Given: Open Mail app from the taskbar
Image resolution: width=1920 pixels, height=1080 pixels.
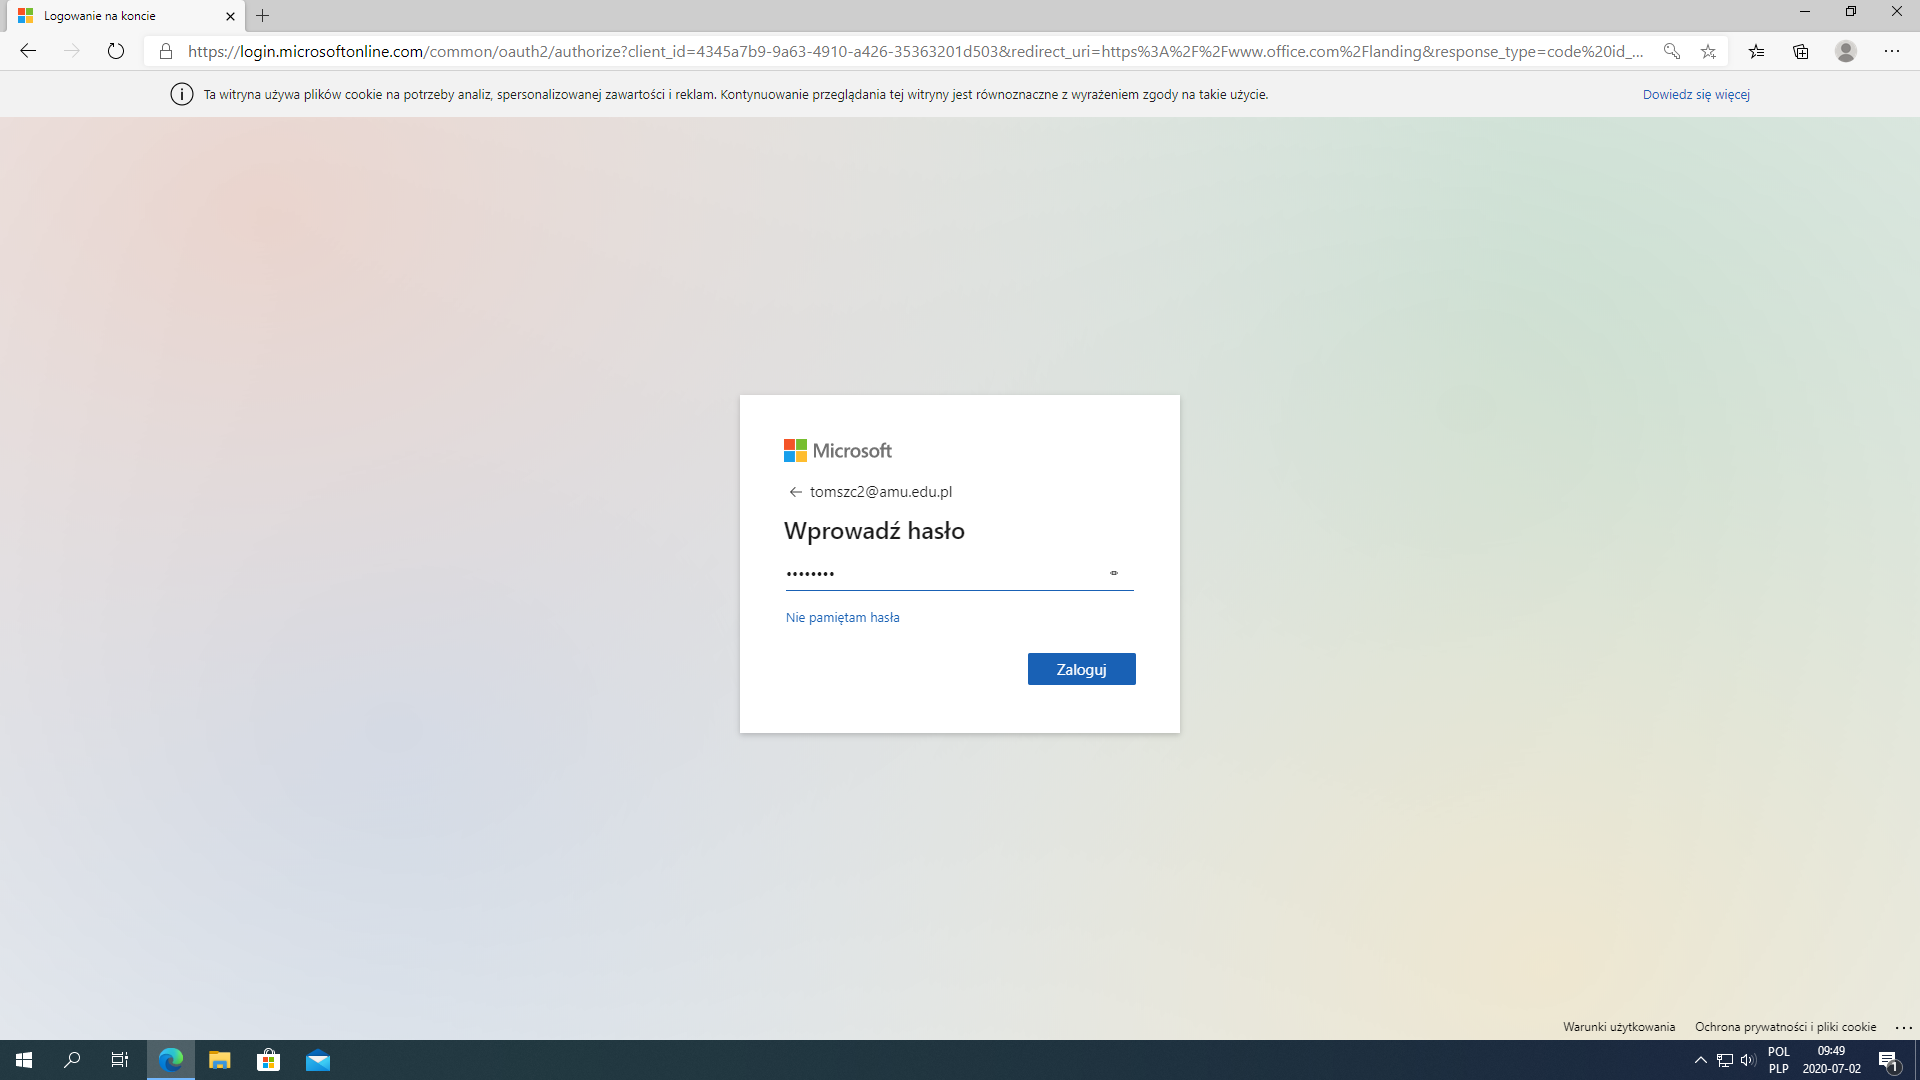Looking at the screenshot, I should pos(318,1060).
